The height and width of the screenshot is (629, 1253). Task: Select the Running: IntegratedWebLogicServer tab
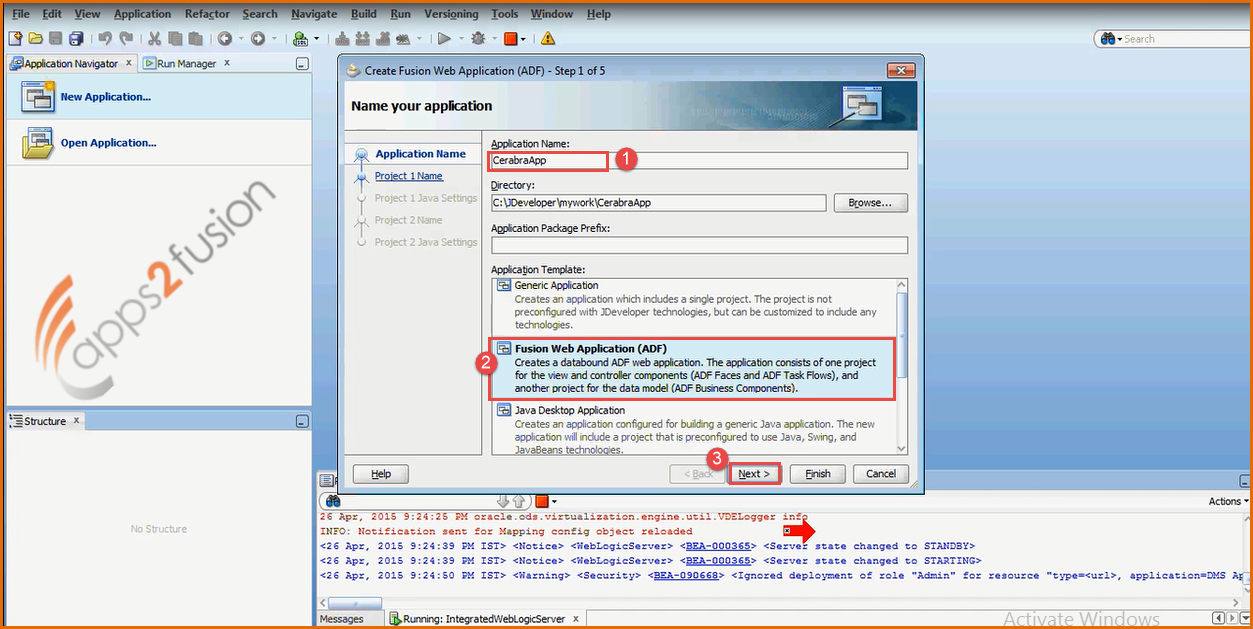coord(484,619)
